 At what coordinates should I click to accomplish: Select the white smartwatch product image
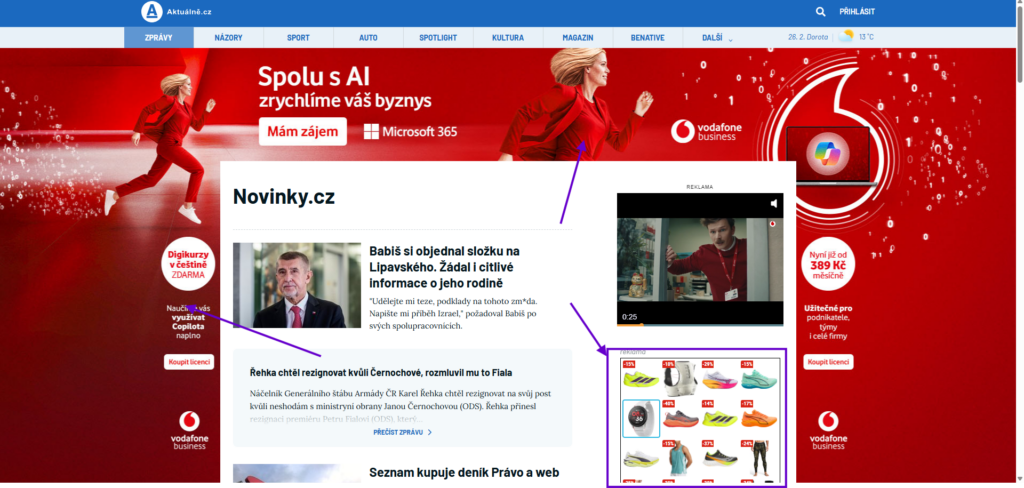click(641, 418)
